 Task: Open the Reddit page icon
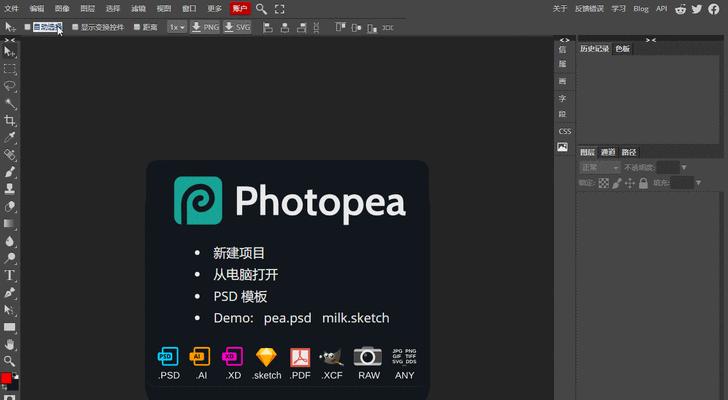pyautogui.click(x=681, y=9)
